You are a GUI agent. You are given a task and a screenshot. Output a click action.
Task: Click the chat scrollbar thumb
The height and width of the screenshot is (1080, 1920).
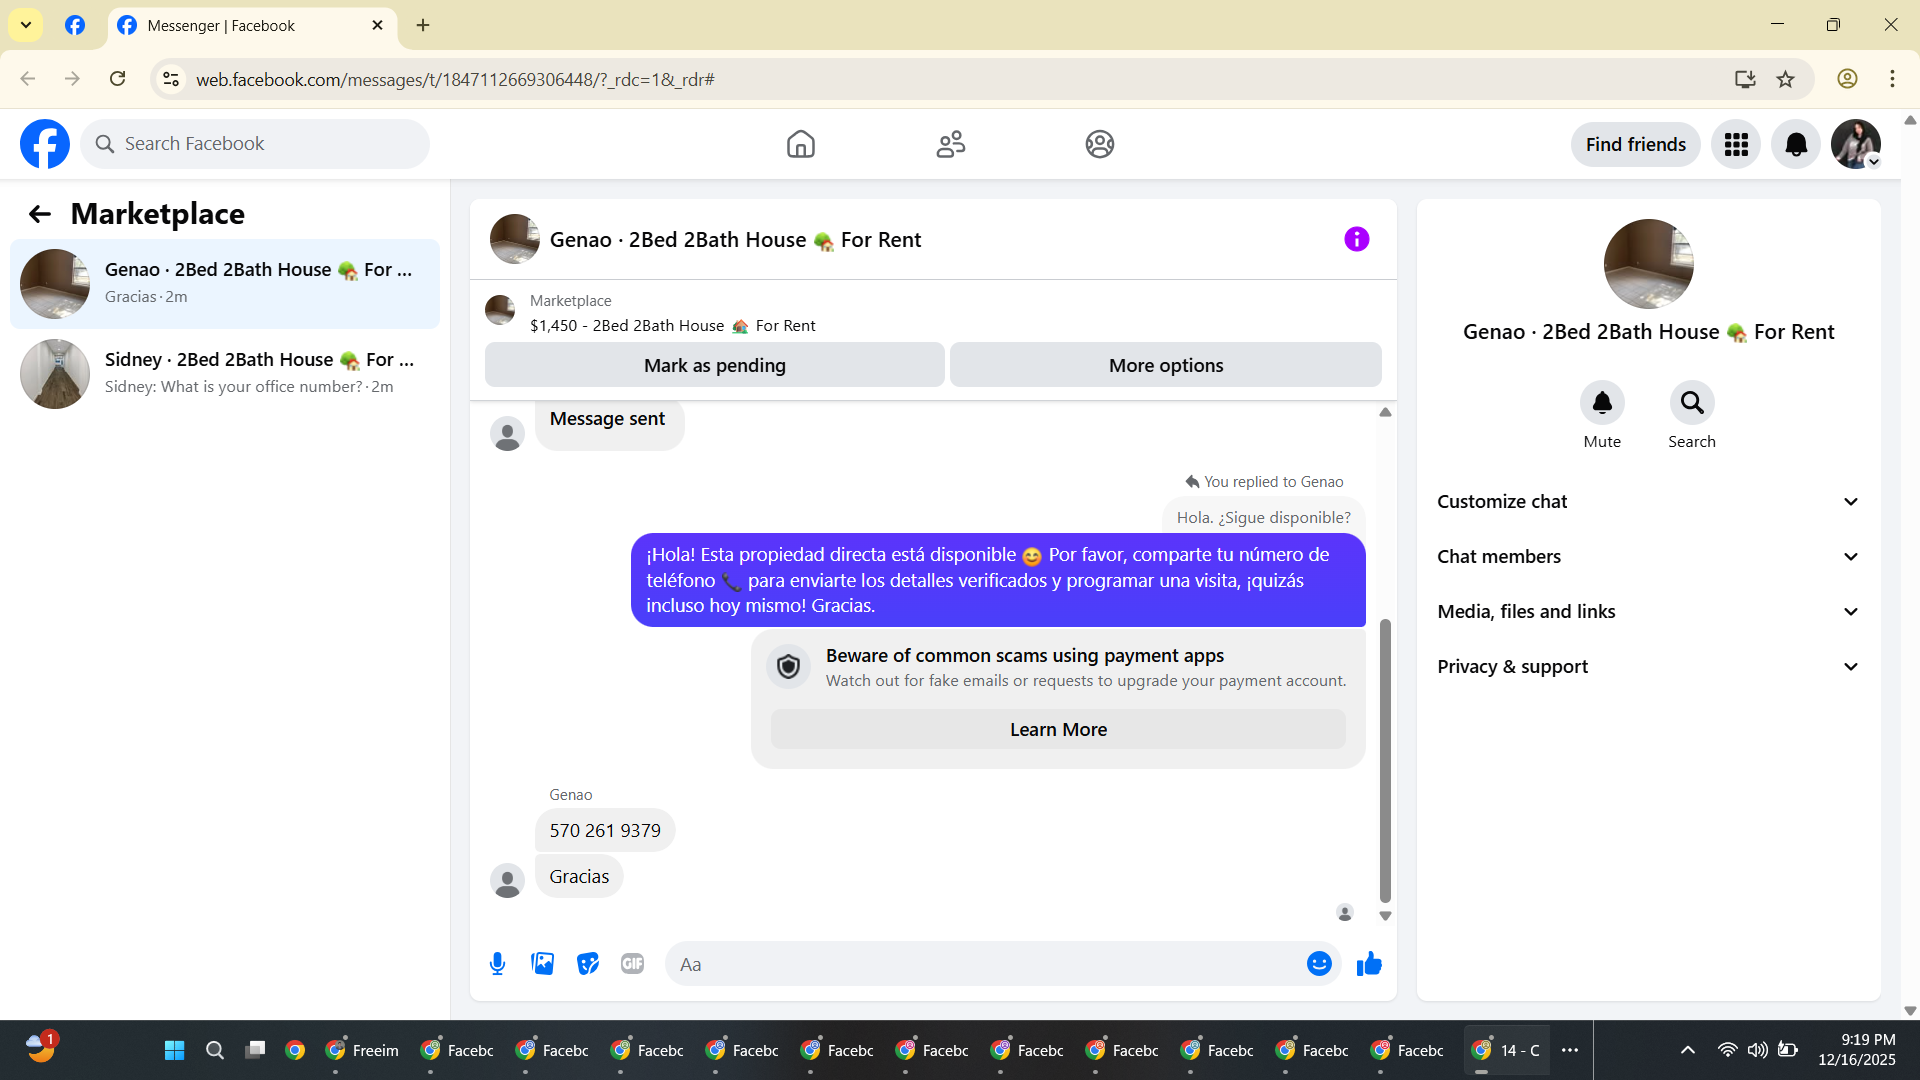(x=1385, y=761)
